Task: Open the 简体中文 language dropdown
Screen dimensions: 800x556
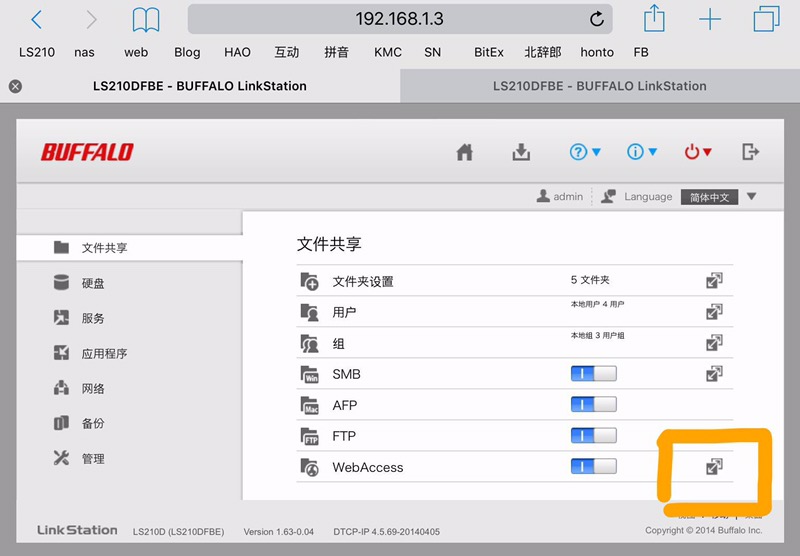Action: (709, 197)
